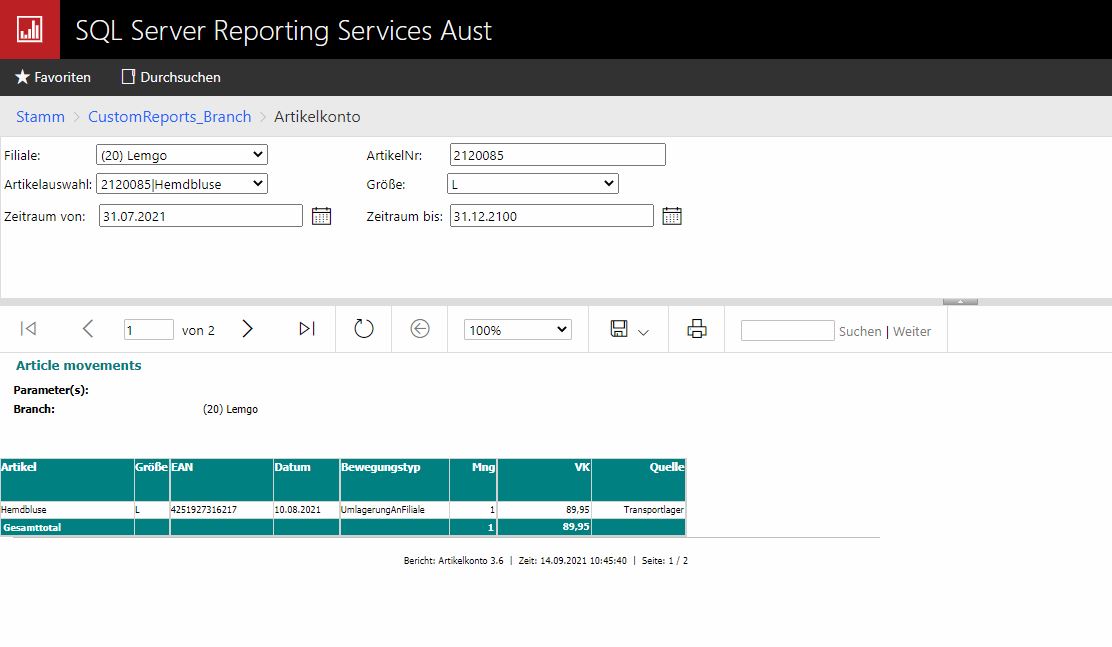
Task: Jump to last report page
Action: 307,329
